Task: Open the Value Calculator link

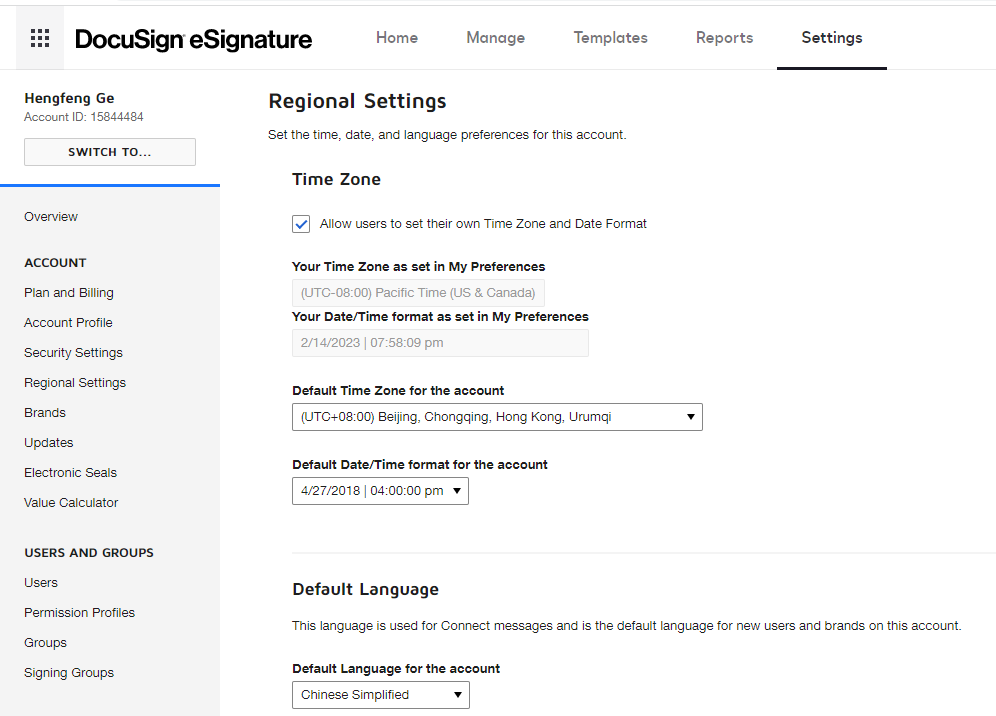Action: tap(71, 503)
